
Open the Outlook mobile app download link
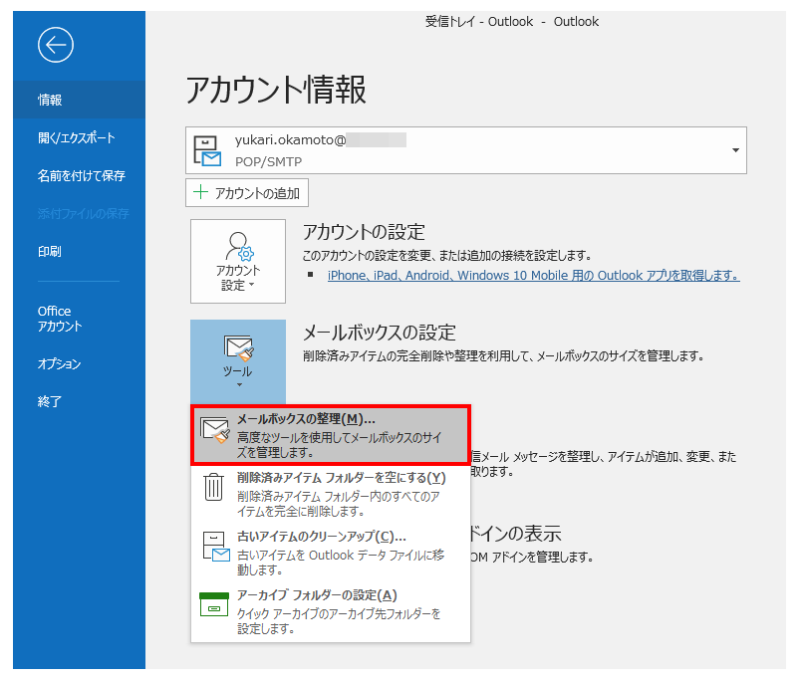tap(533, 275)
